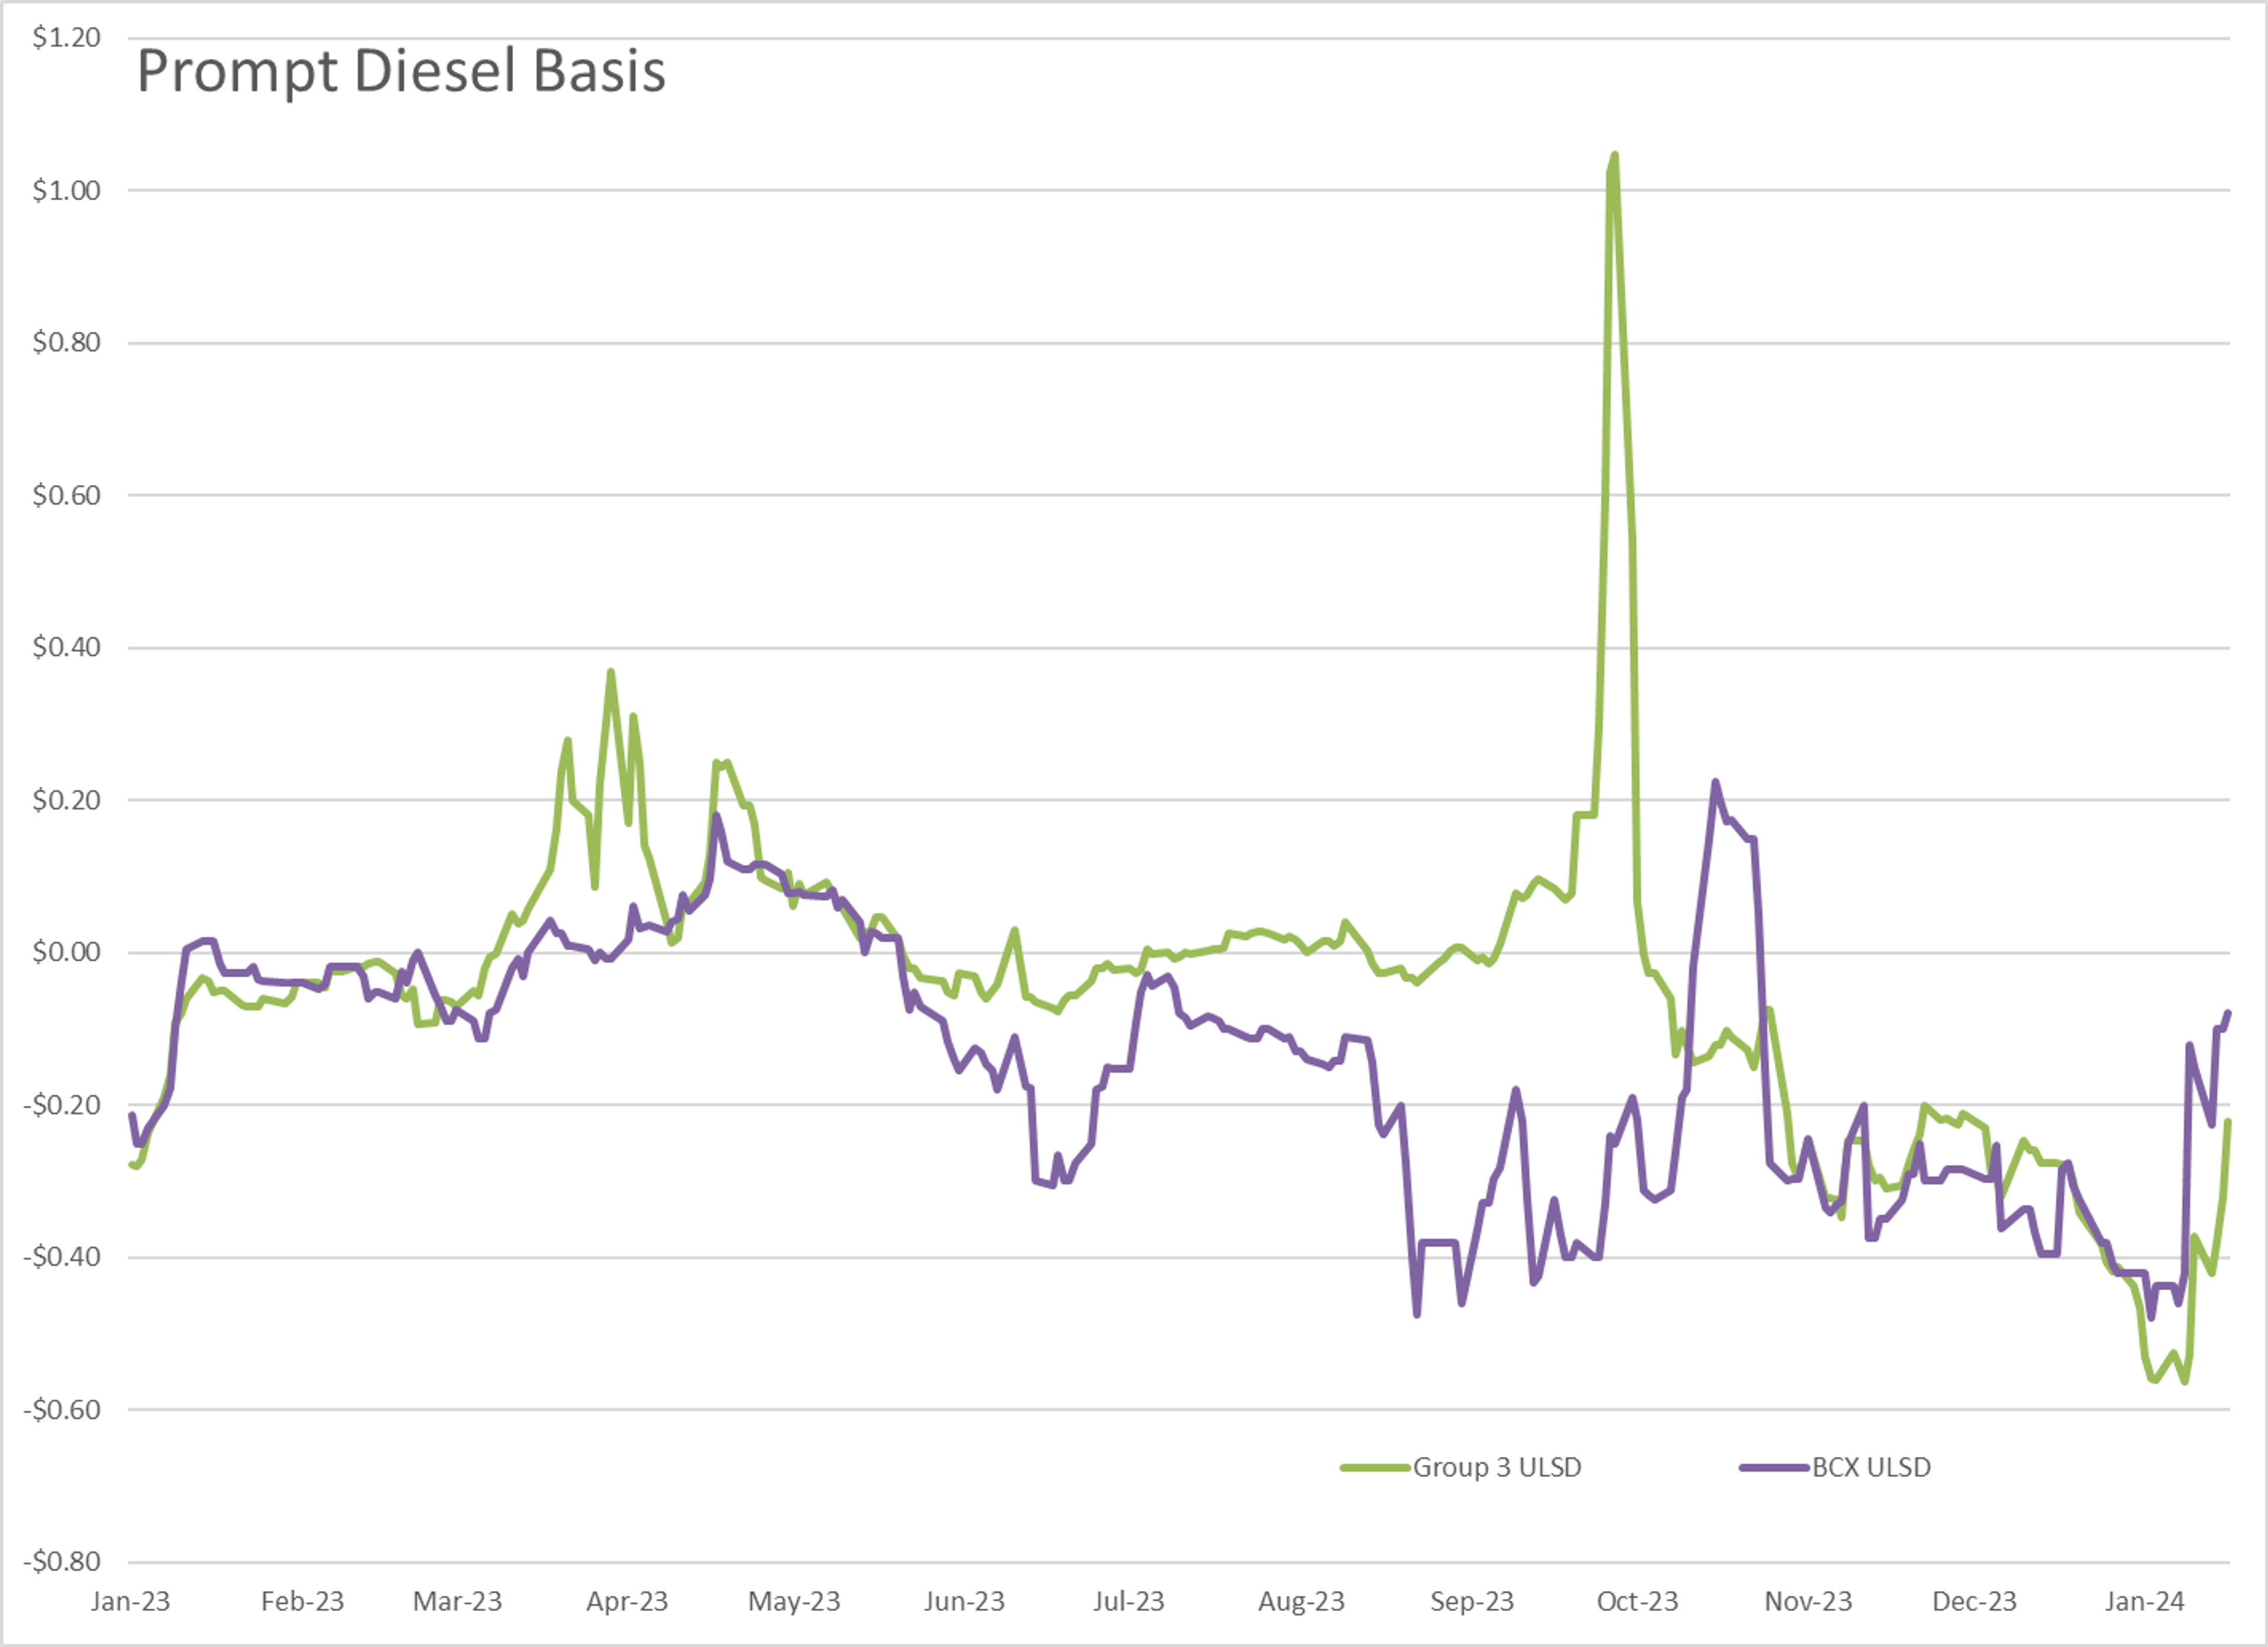Click the Nov-23 x-axis label

[x=1808, y=1601]
